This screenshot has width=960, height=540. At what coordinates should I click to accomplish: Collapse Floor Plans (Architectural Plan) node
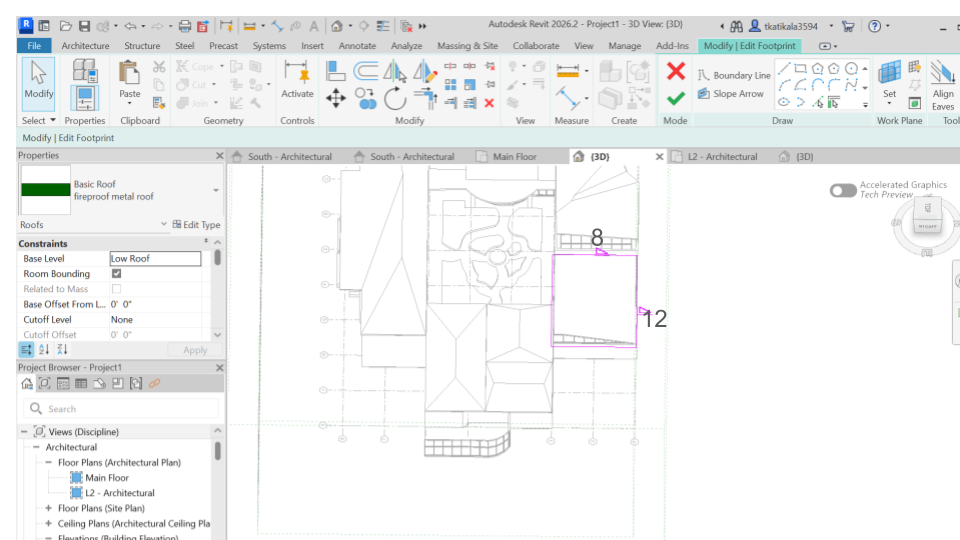click(48, 462)
